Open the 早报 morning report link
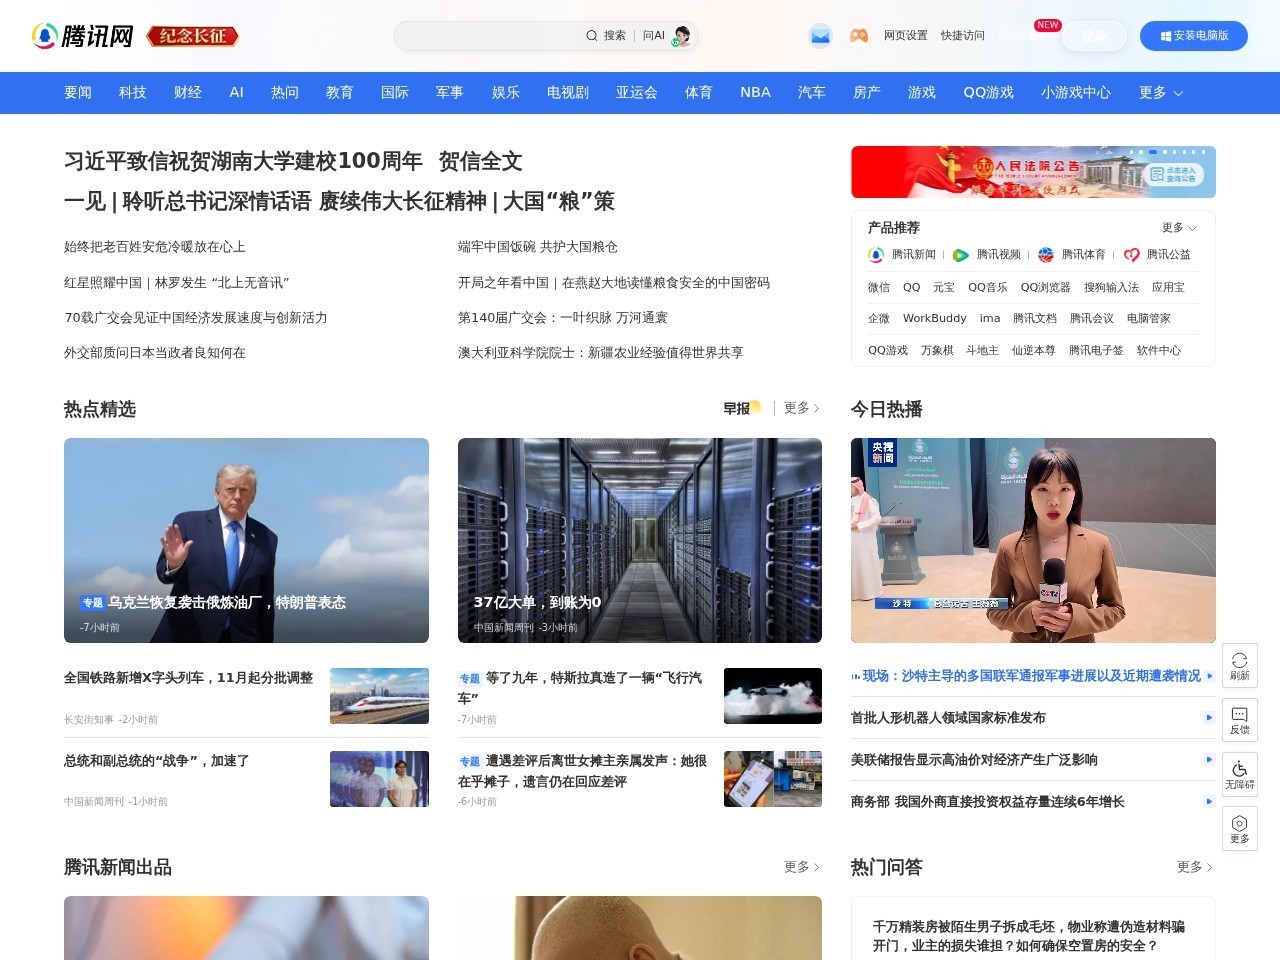This screenshot has height=960, width=1280. click(x=742, y=408)
